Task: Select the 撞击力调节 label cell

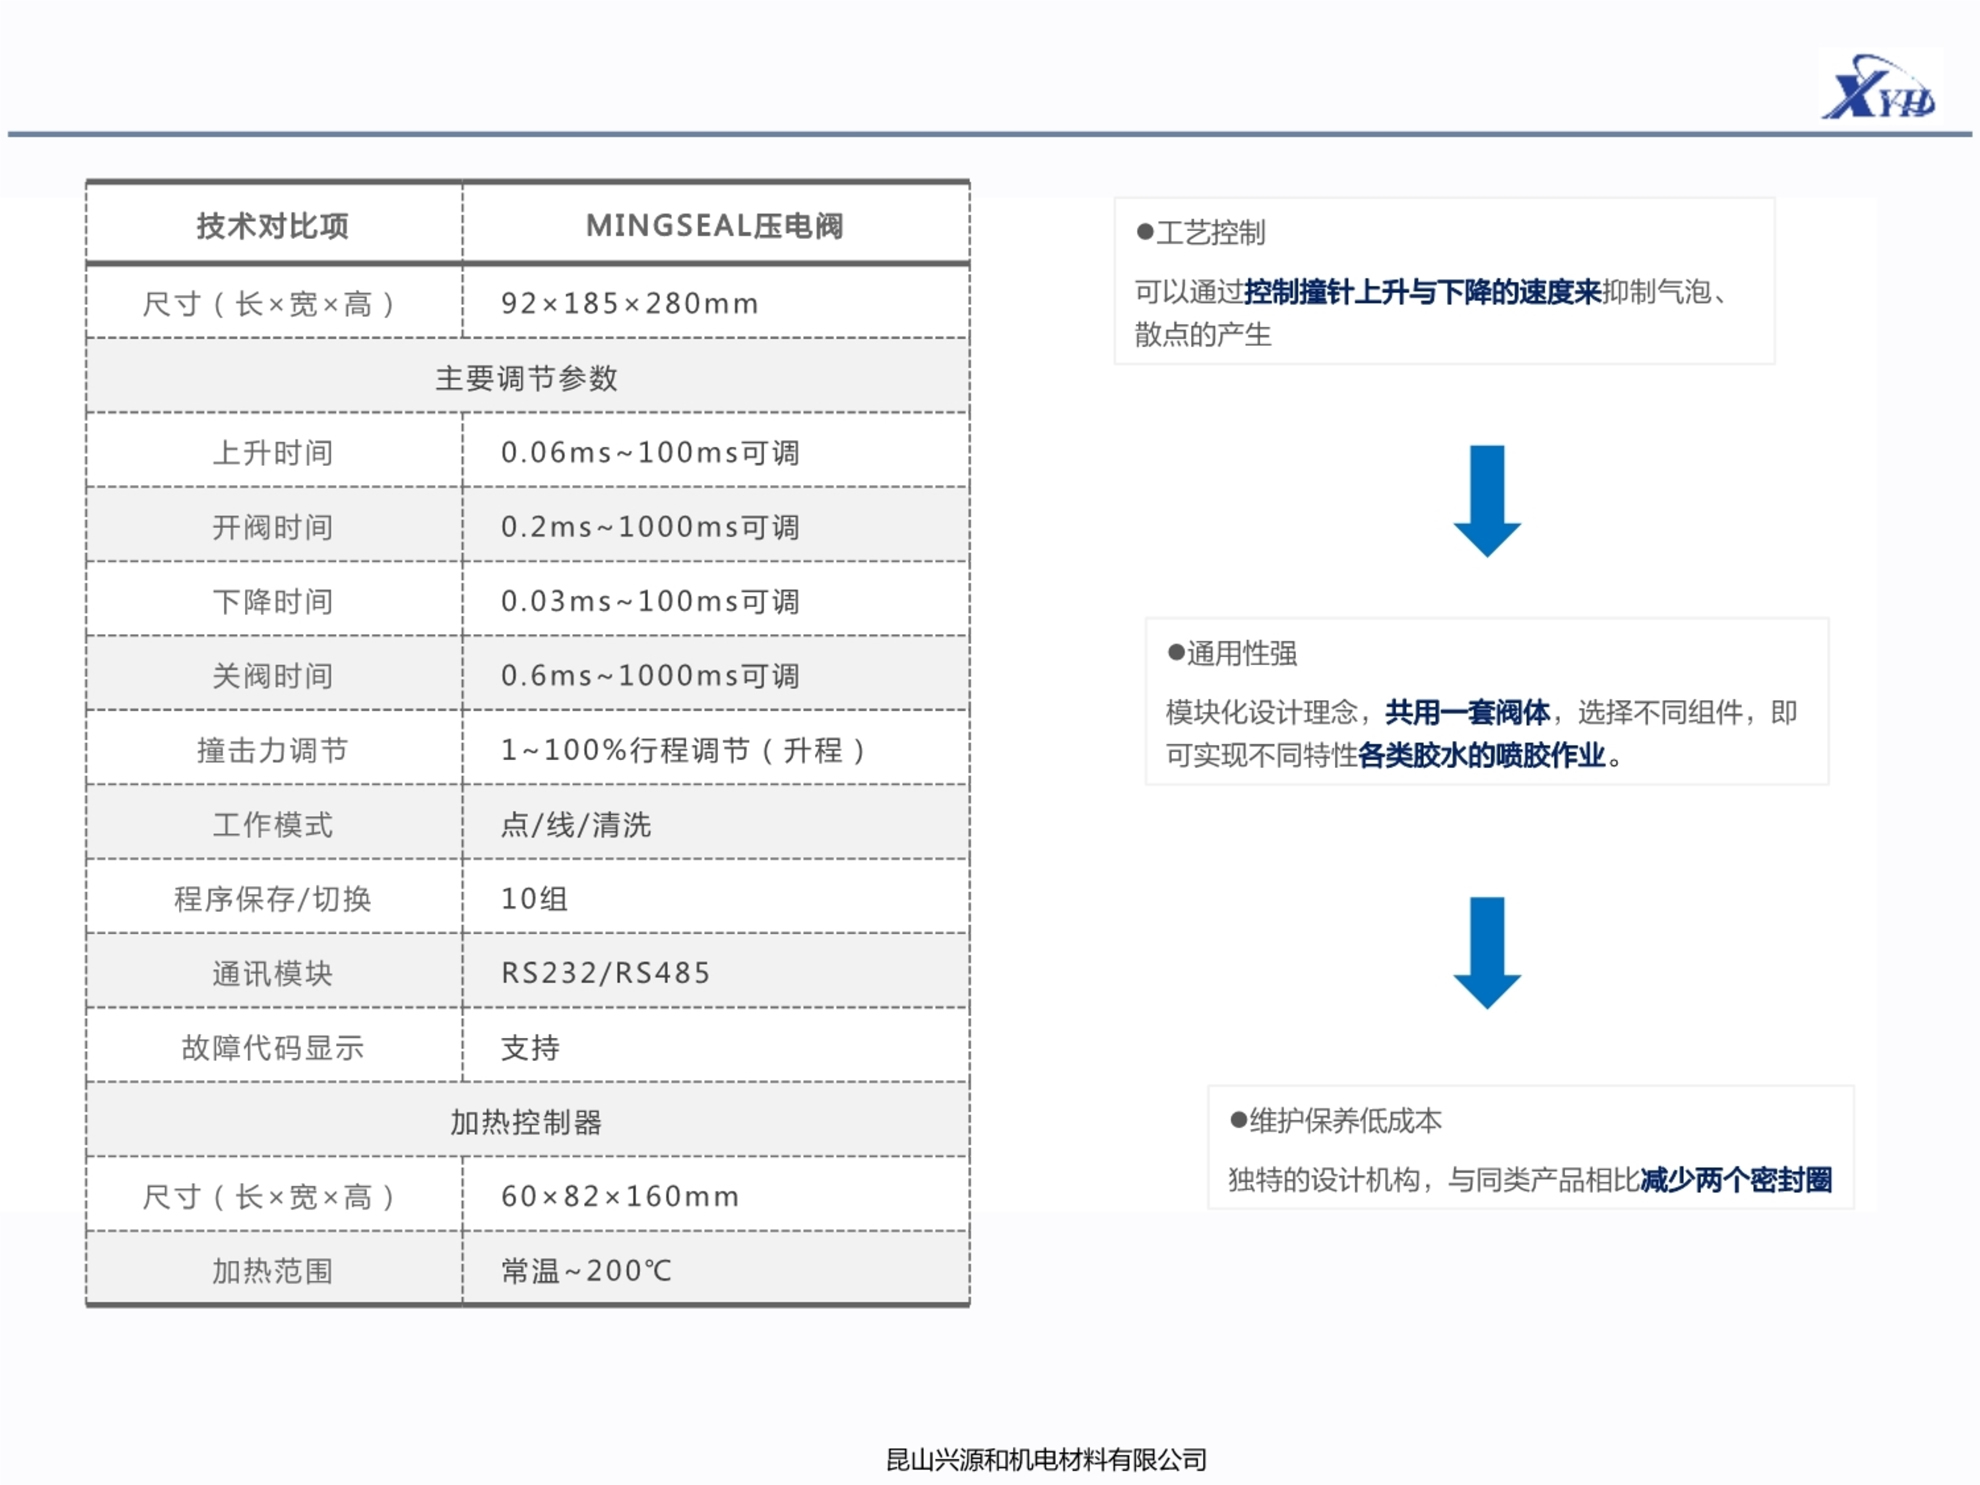Action: tap(272, 750)
